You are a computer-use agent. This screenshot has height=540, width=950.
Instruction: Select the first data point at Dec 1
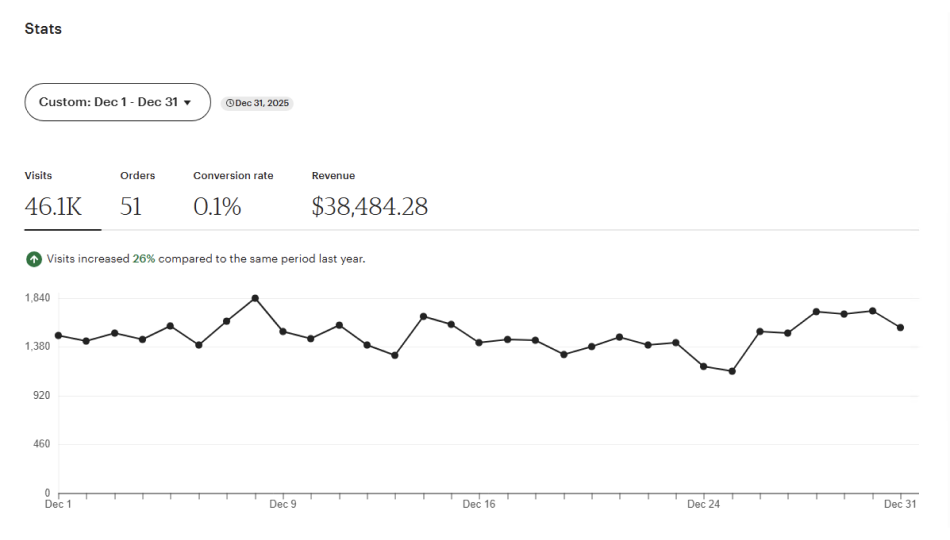tap(58, 335)
